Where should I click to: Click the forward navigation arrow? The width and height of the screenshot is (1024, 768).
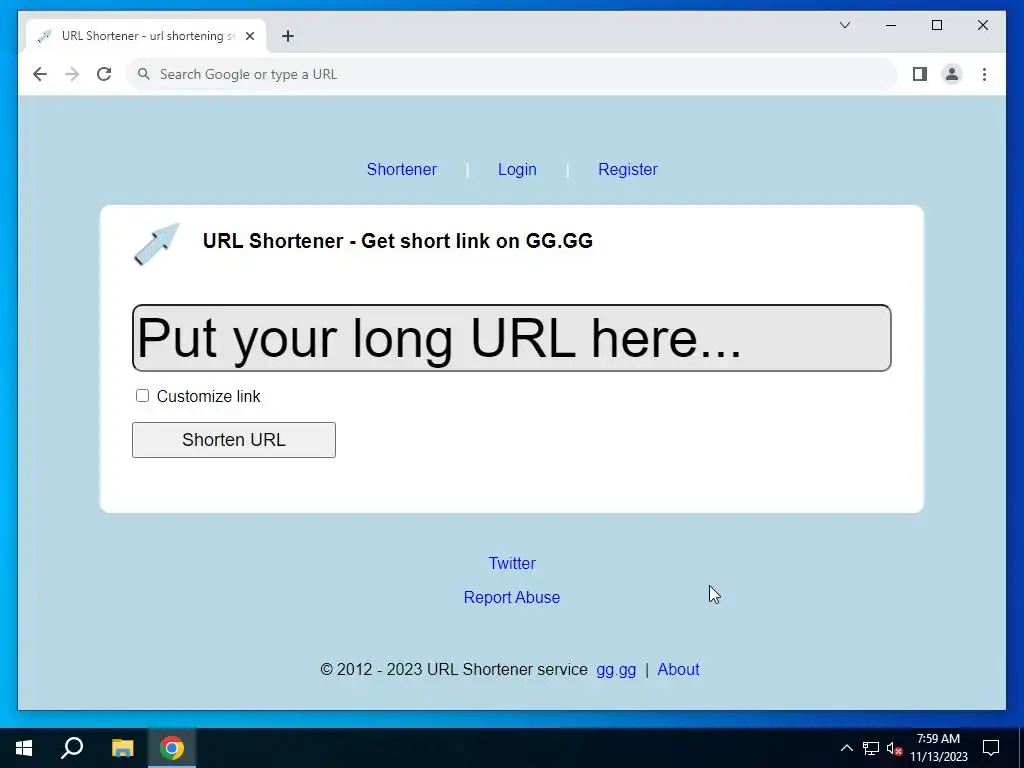[72, 74]
